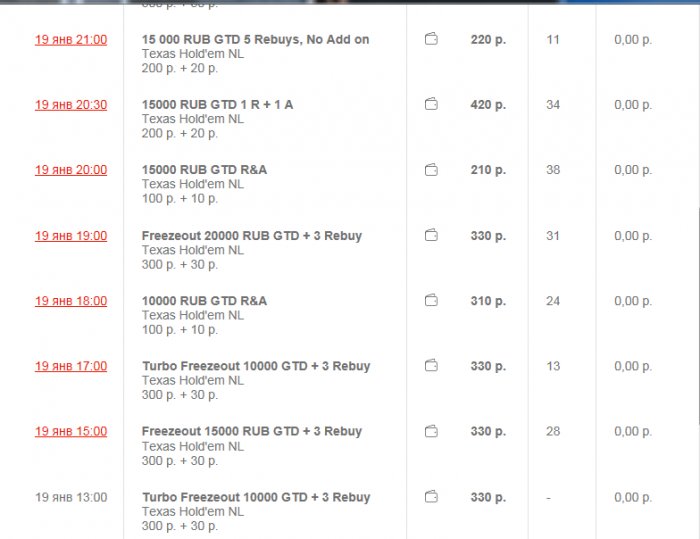Click the wallet icon beside Freezeout 20000 RUB GTD
Viewport: 700px width, 539px height.
[x=431, y=236]
